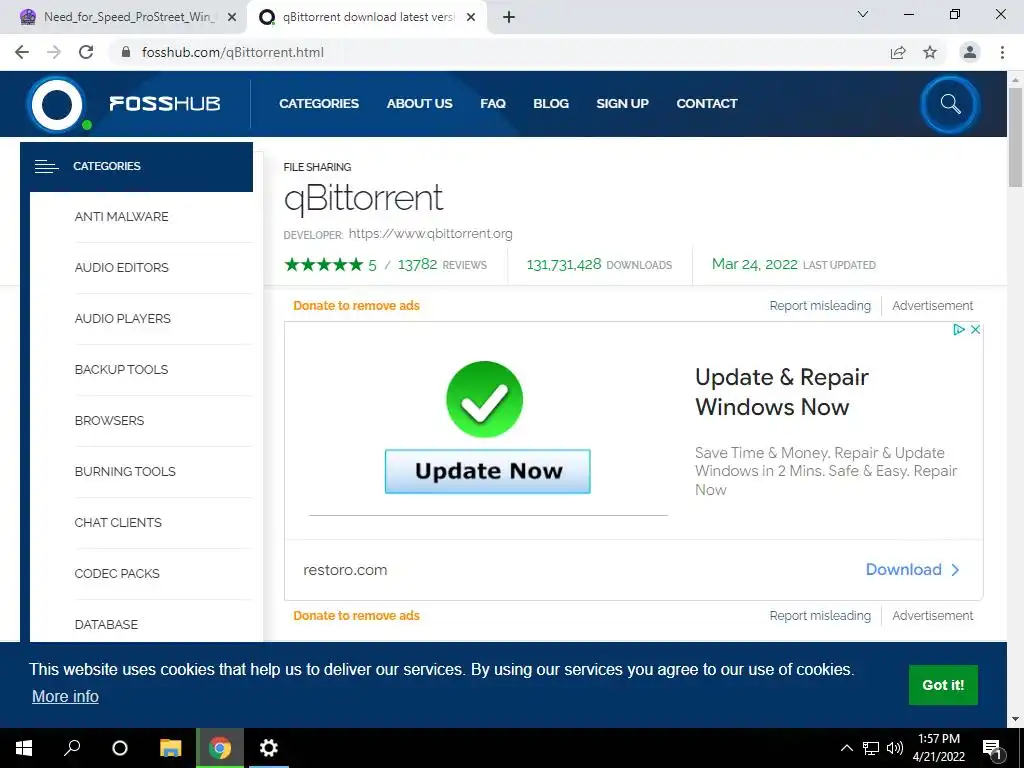Click the page vertical scrollbar thumb
1024x768 pixels.
coord(1016,136)
